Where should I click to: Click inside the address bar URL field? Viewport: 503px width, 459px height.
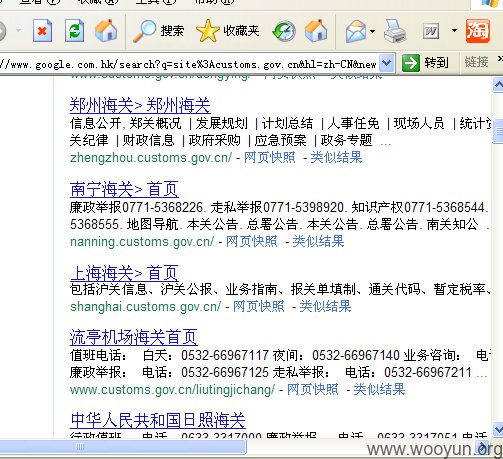point(189,63)
